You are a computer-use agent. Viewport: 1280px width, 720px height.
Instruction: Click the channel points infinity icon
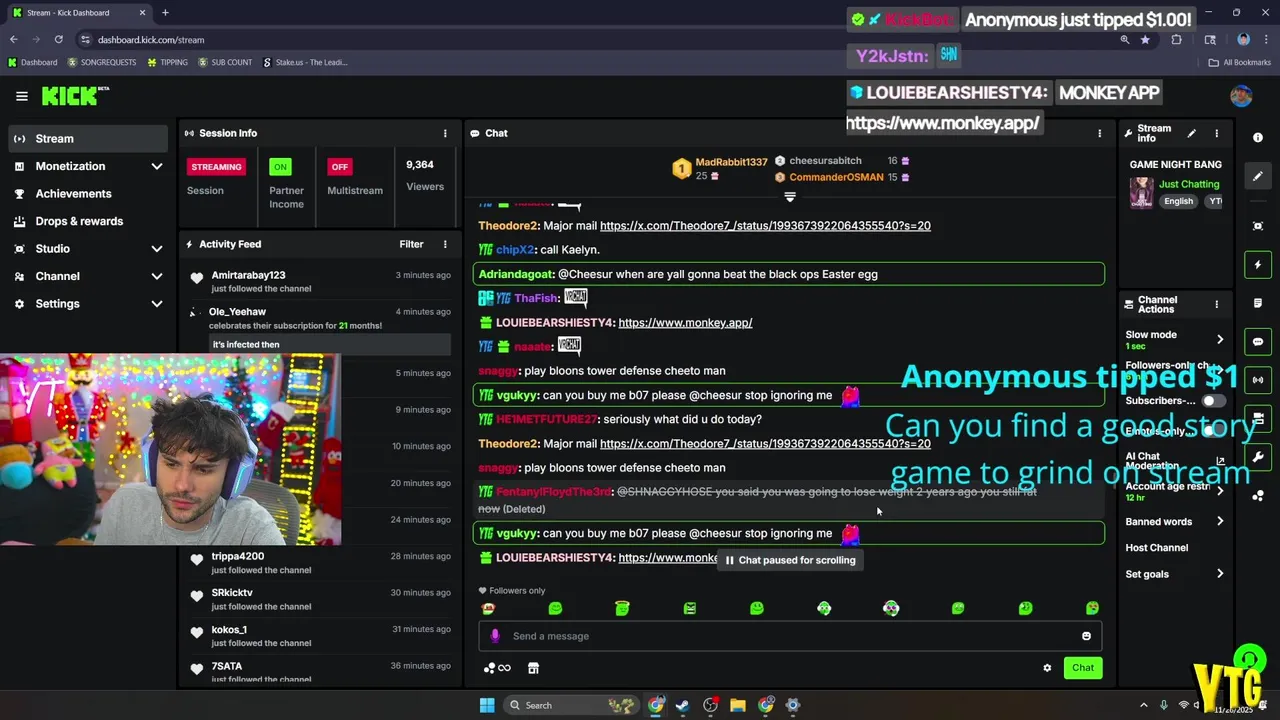click(497, 668)
